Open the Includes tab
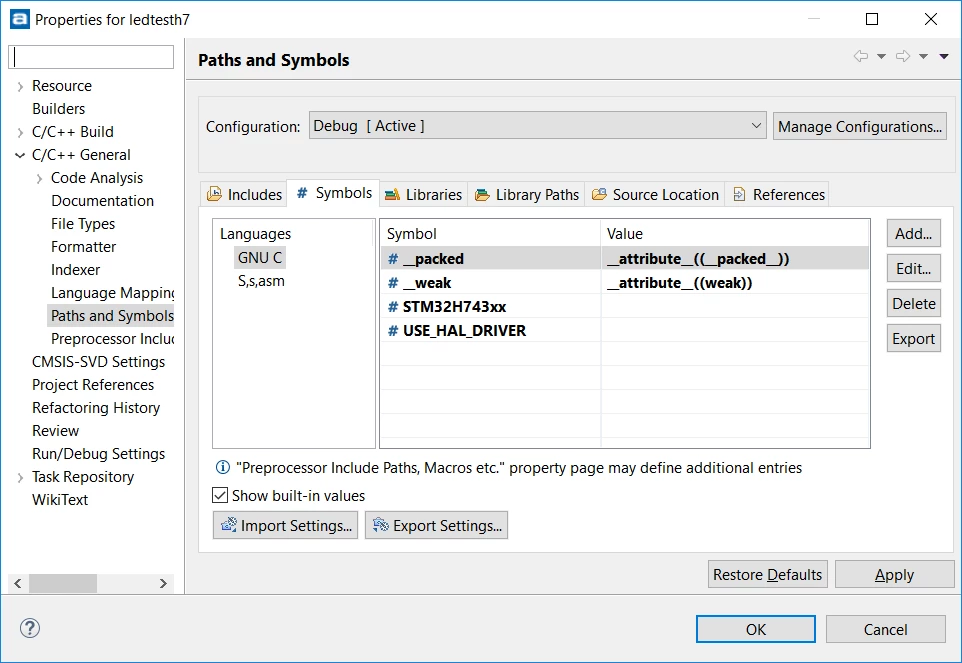 [x=244, y=194]
